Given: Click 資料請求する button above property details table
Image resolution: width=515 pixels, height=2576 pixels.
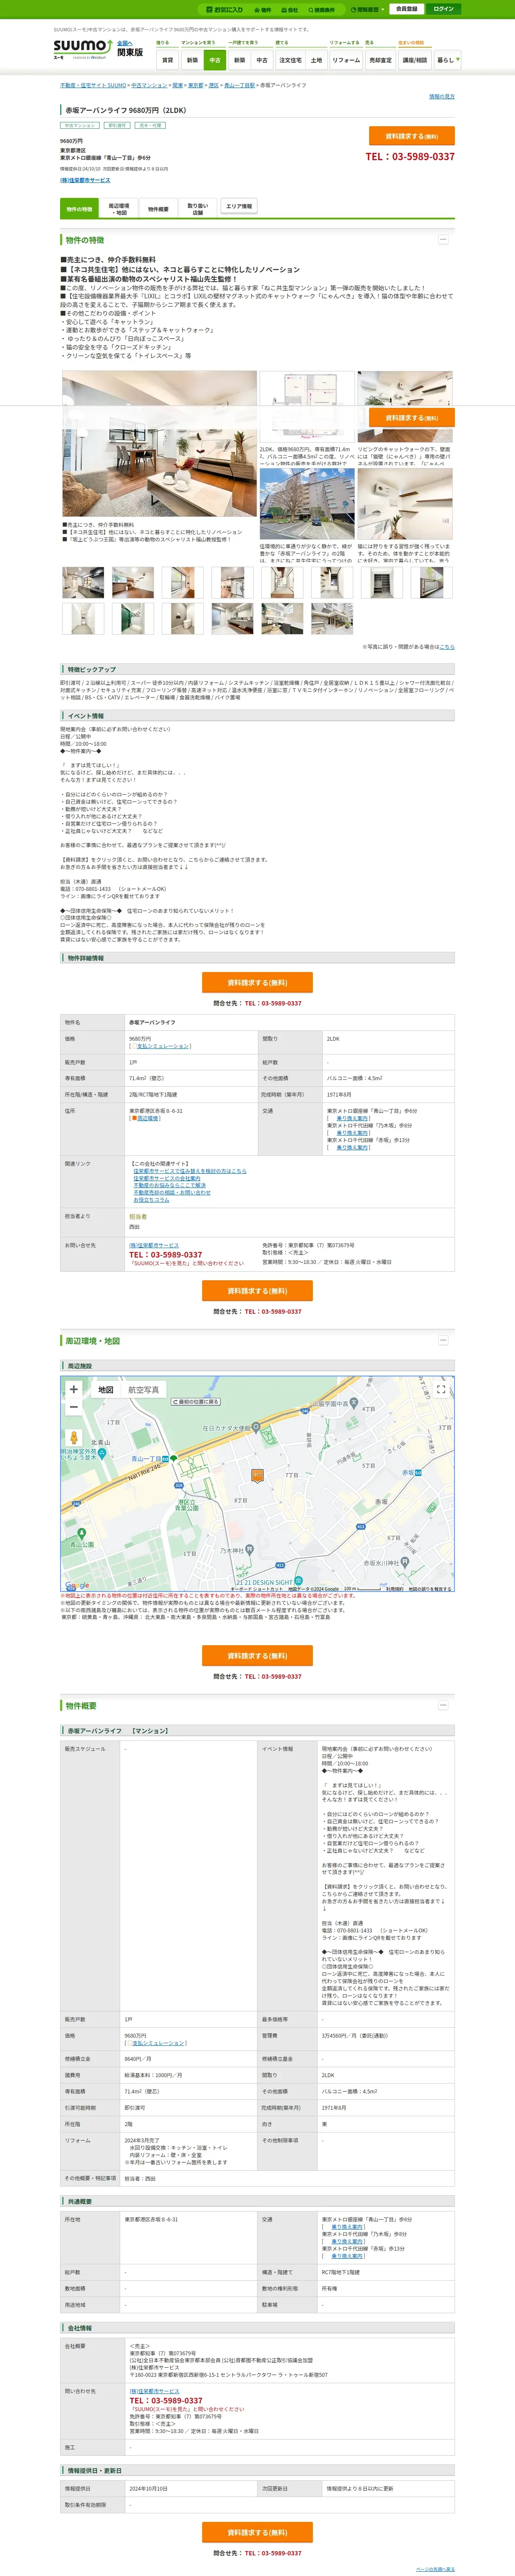Looking at the screenshot, I should click(x=257, y=982).
